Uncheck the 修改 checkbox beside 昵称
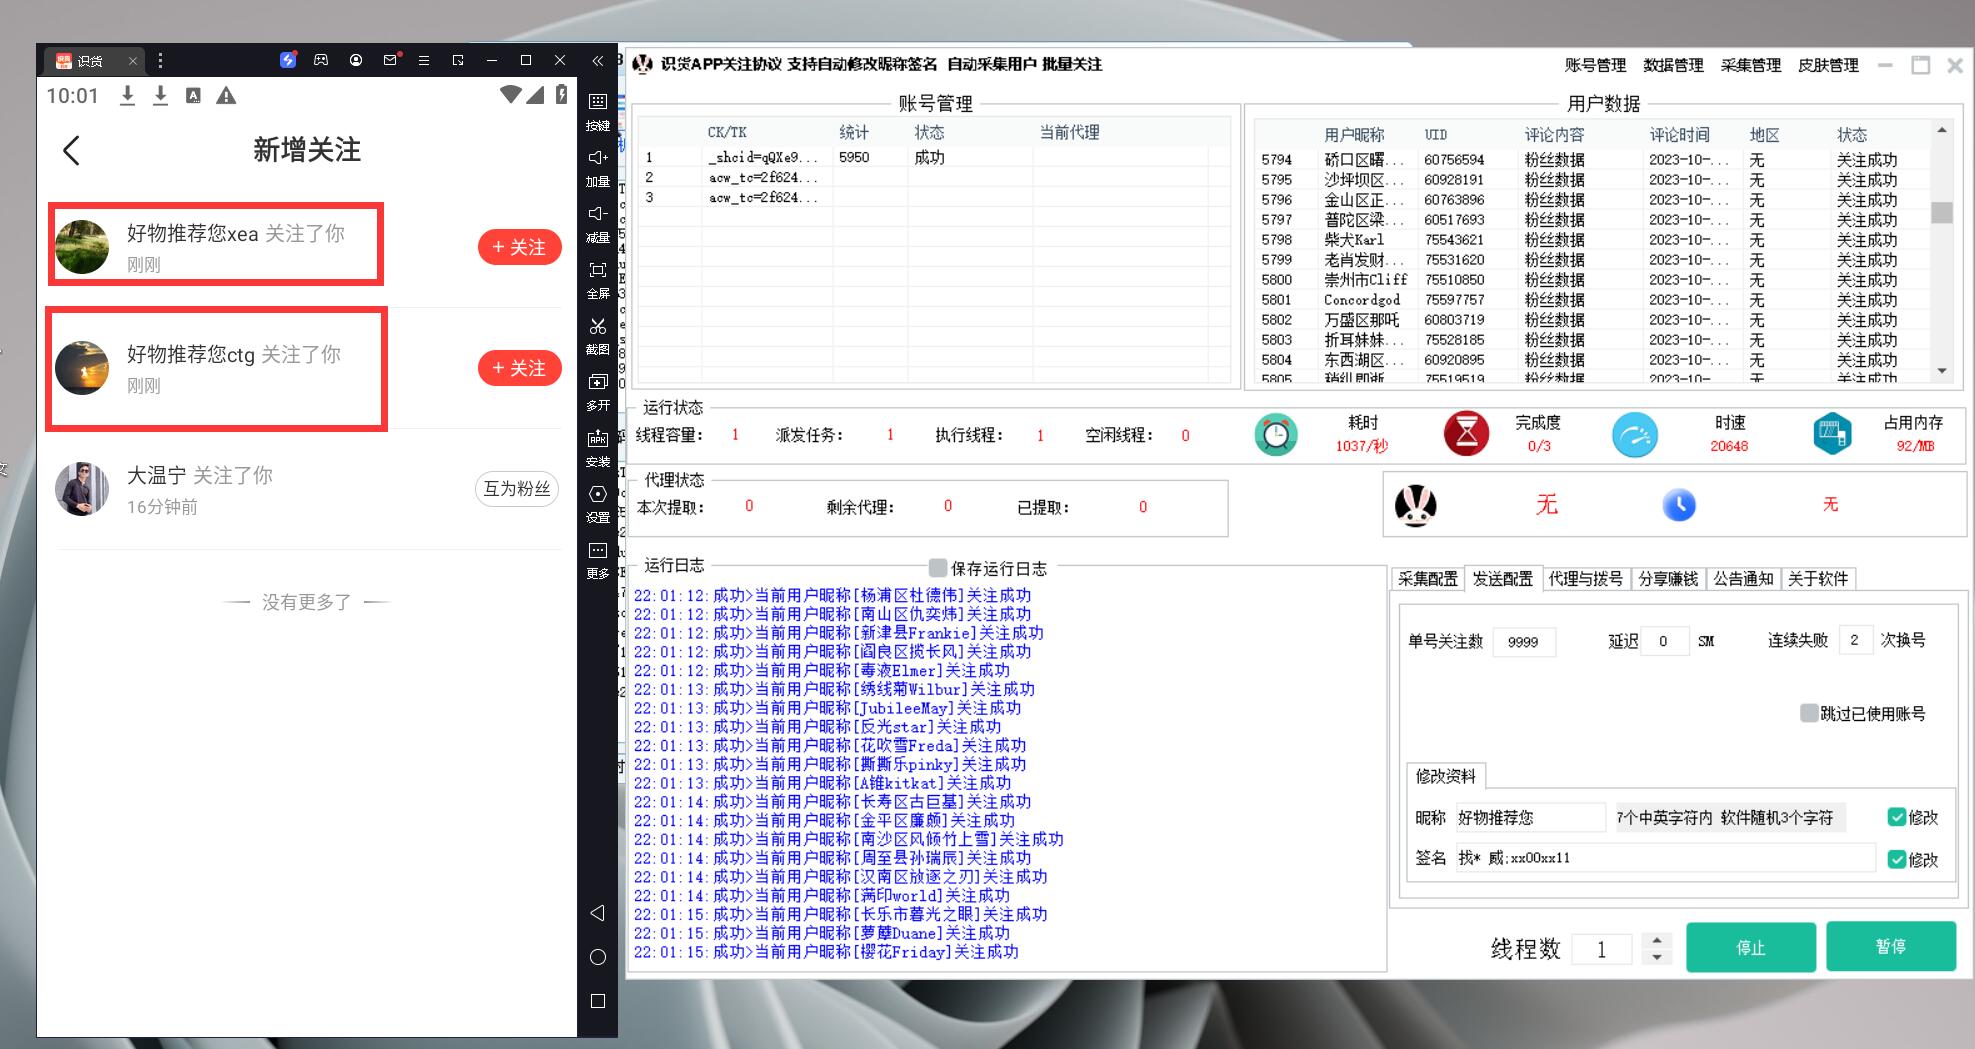The height and width of the screenshot is (1049, 1975). click(1896, 817)
